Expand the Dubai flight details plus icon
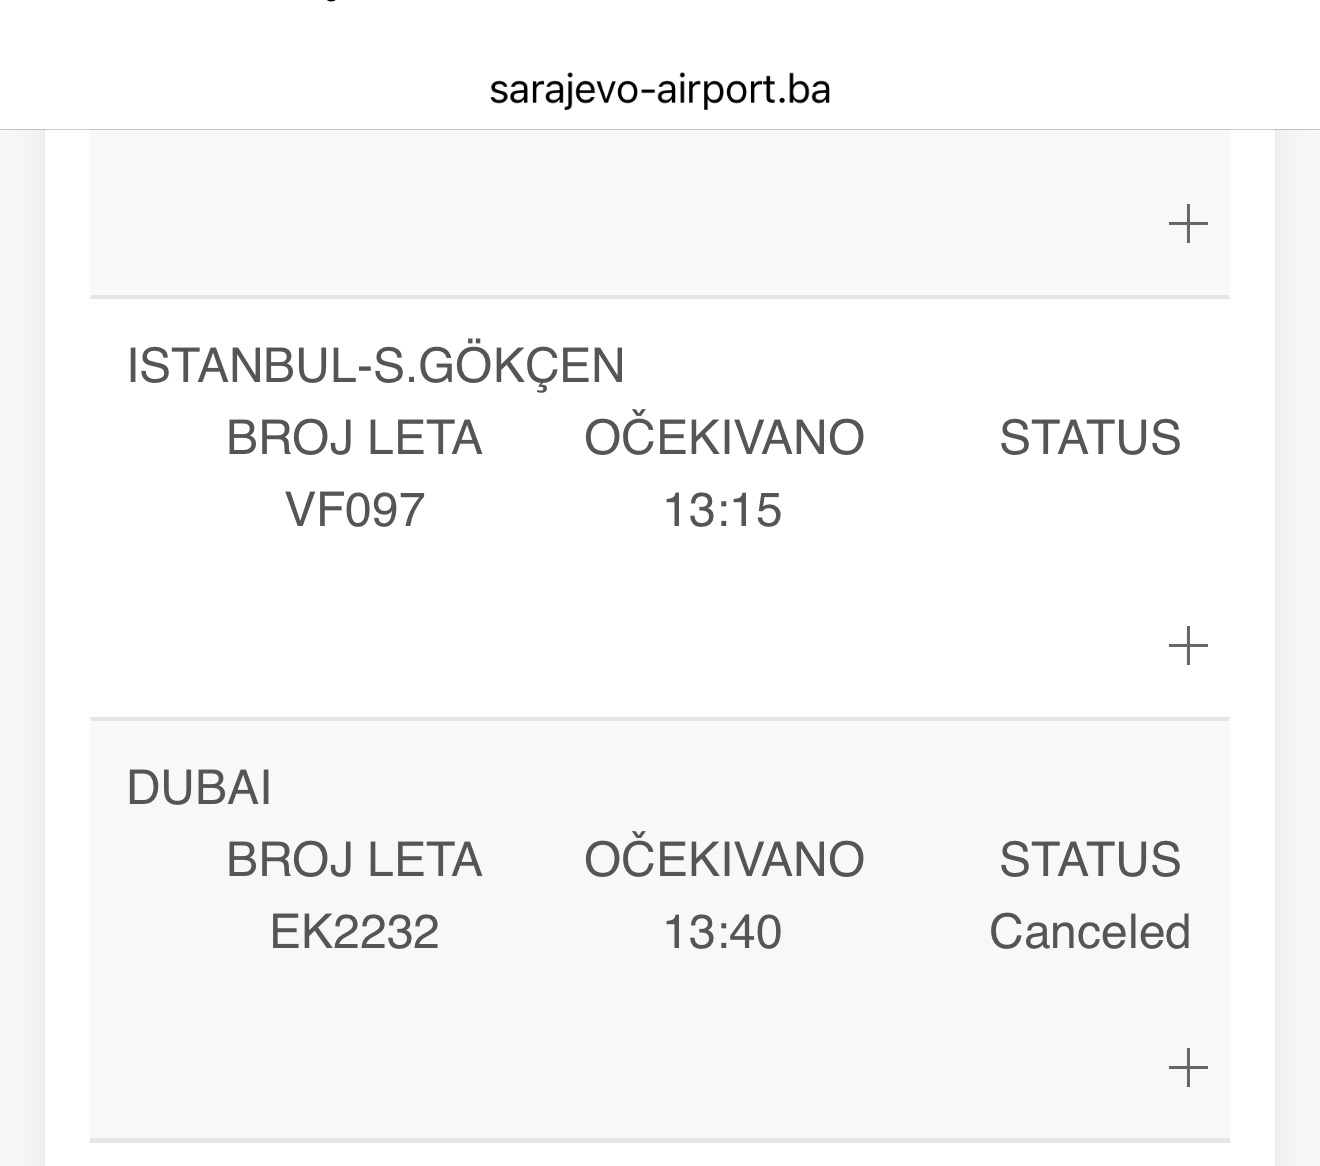 point(1188,1067)
